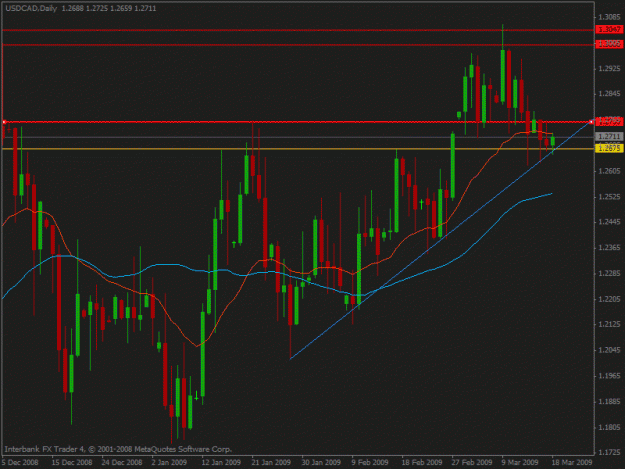Screen dimensions: 625x469
Task: Click the 1.1805 price axis label
Action: pos(609,427)
